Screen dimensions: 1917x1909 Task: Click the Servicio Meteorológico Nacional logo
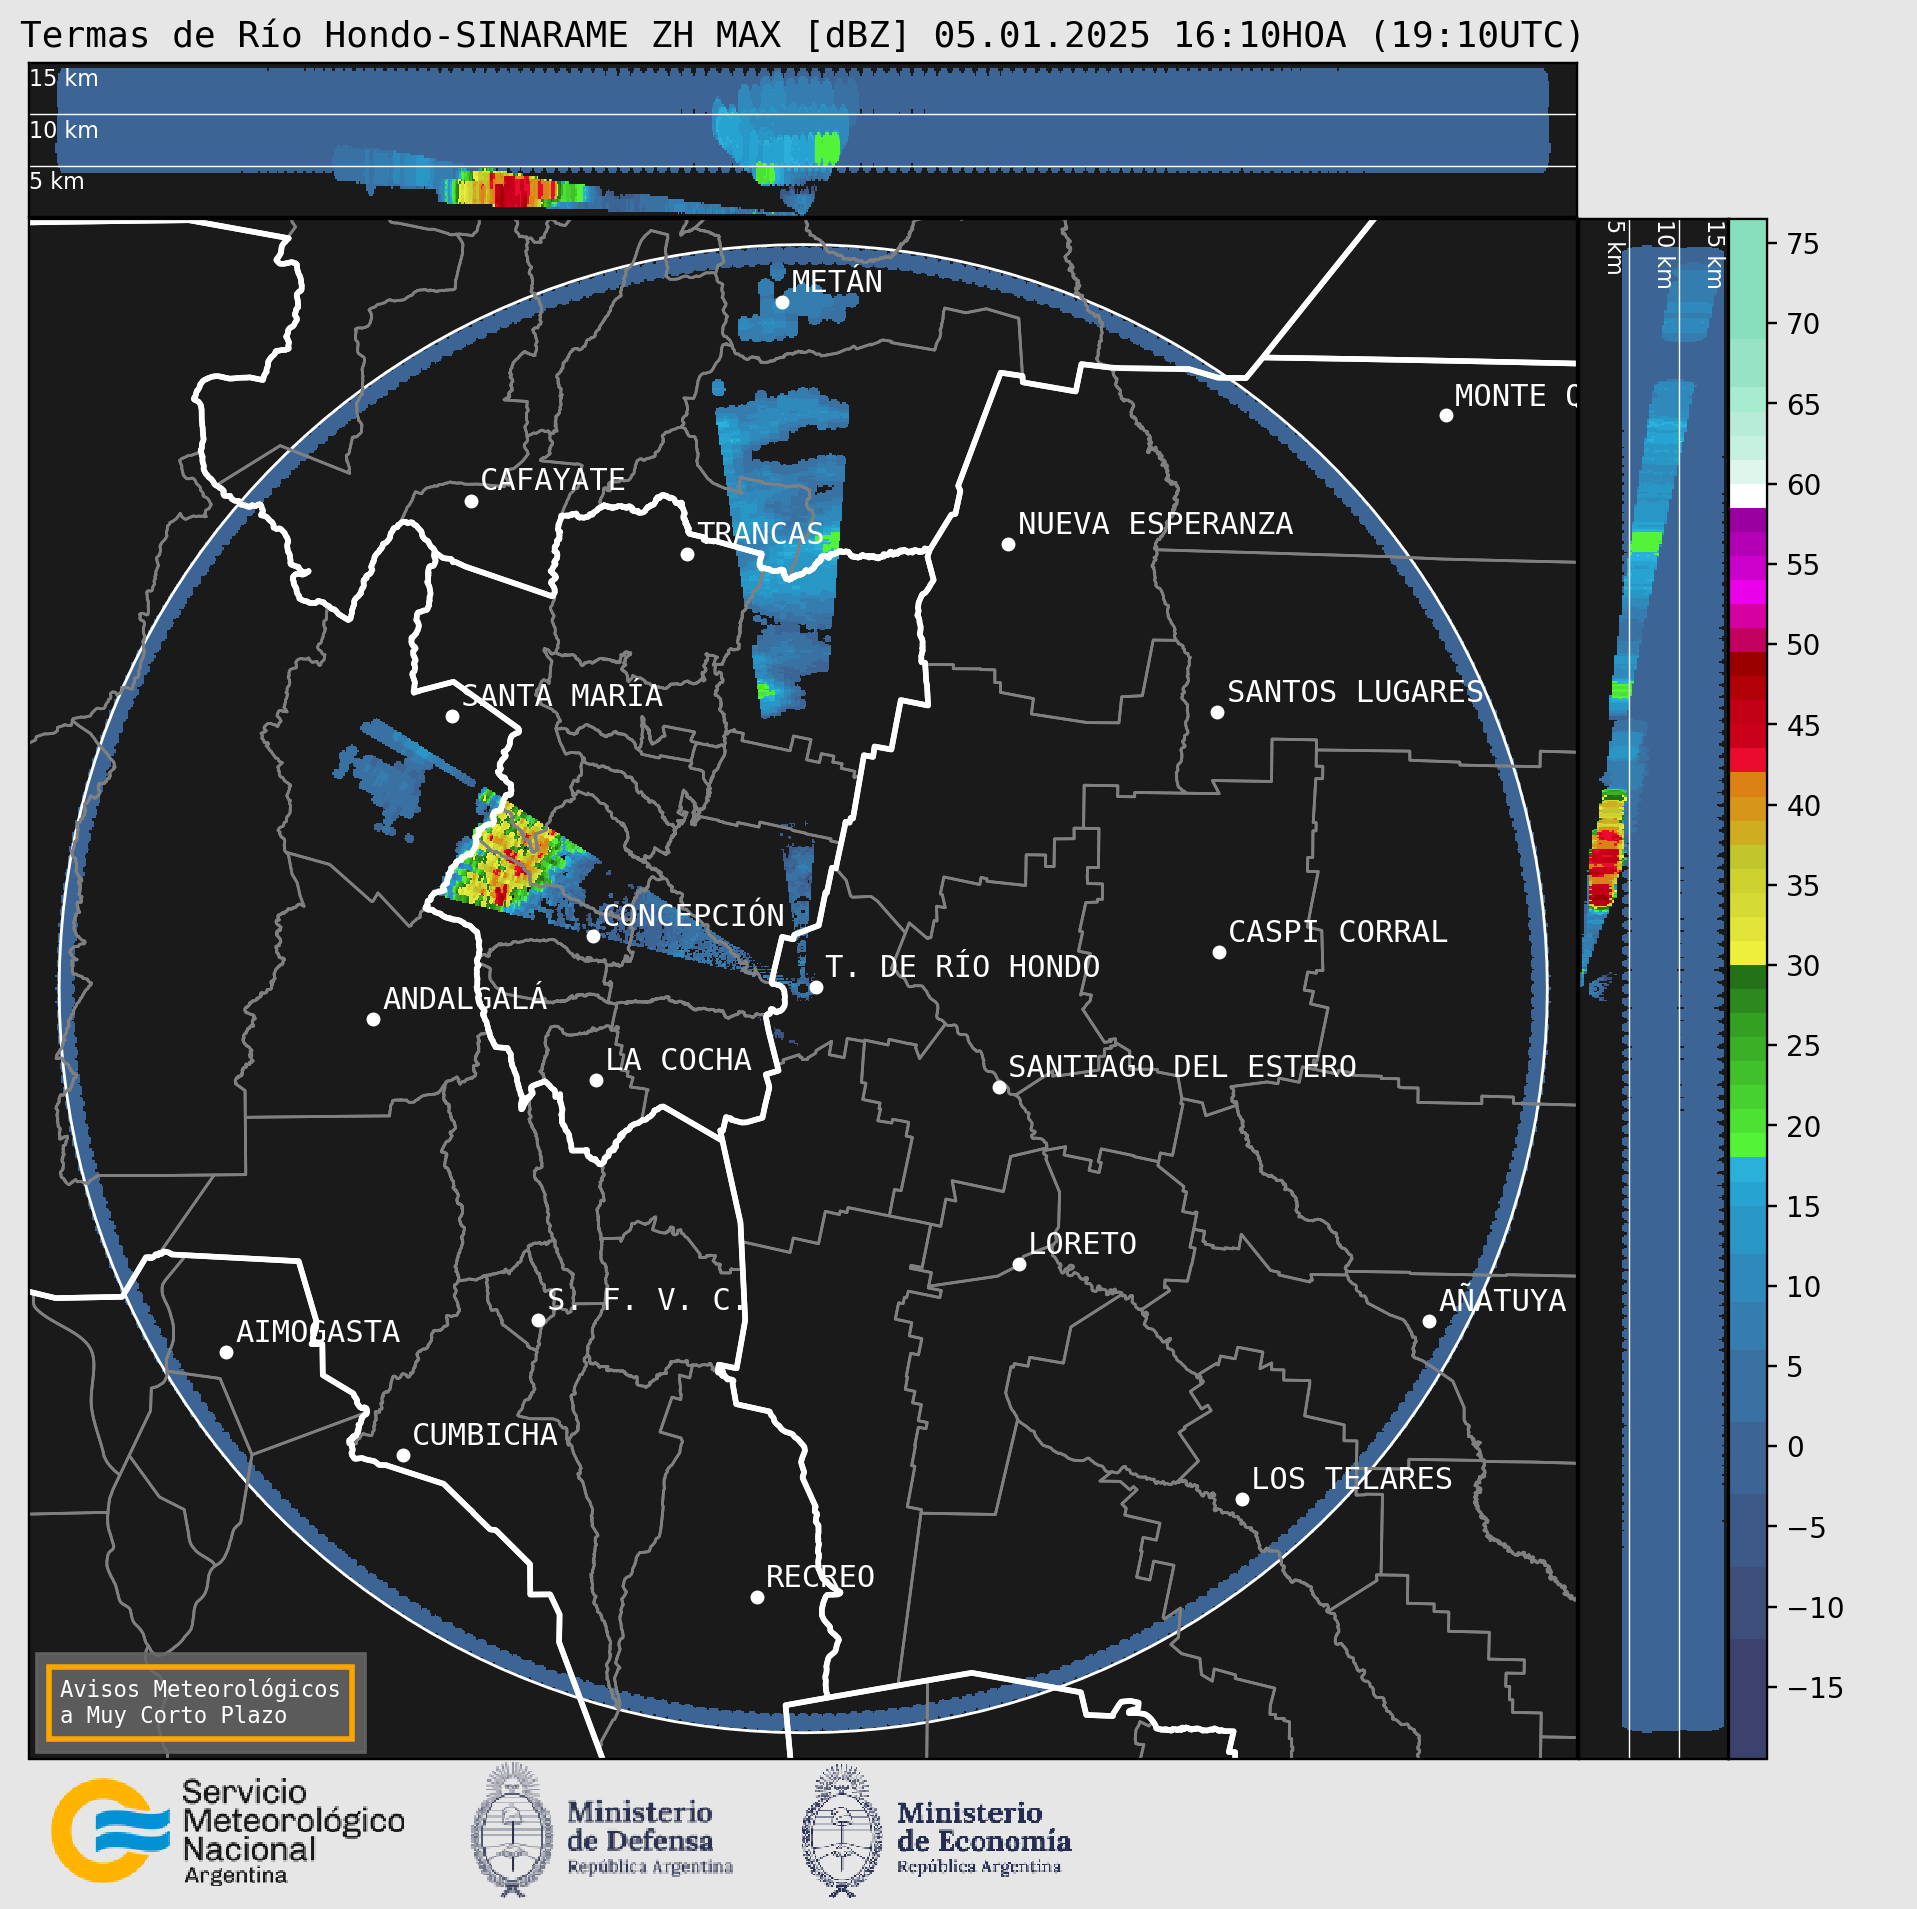(228, 1831)
